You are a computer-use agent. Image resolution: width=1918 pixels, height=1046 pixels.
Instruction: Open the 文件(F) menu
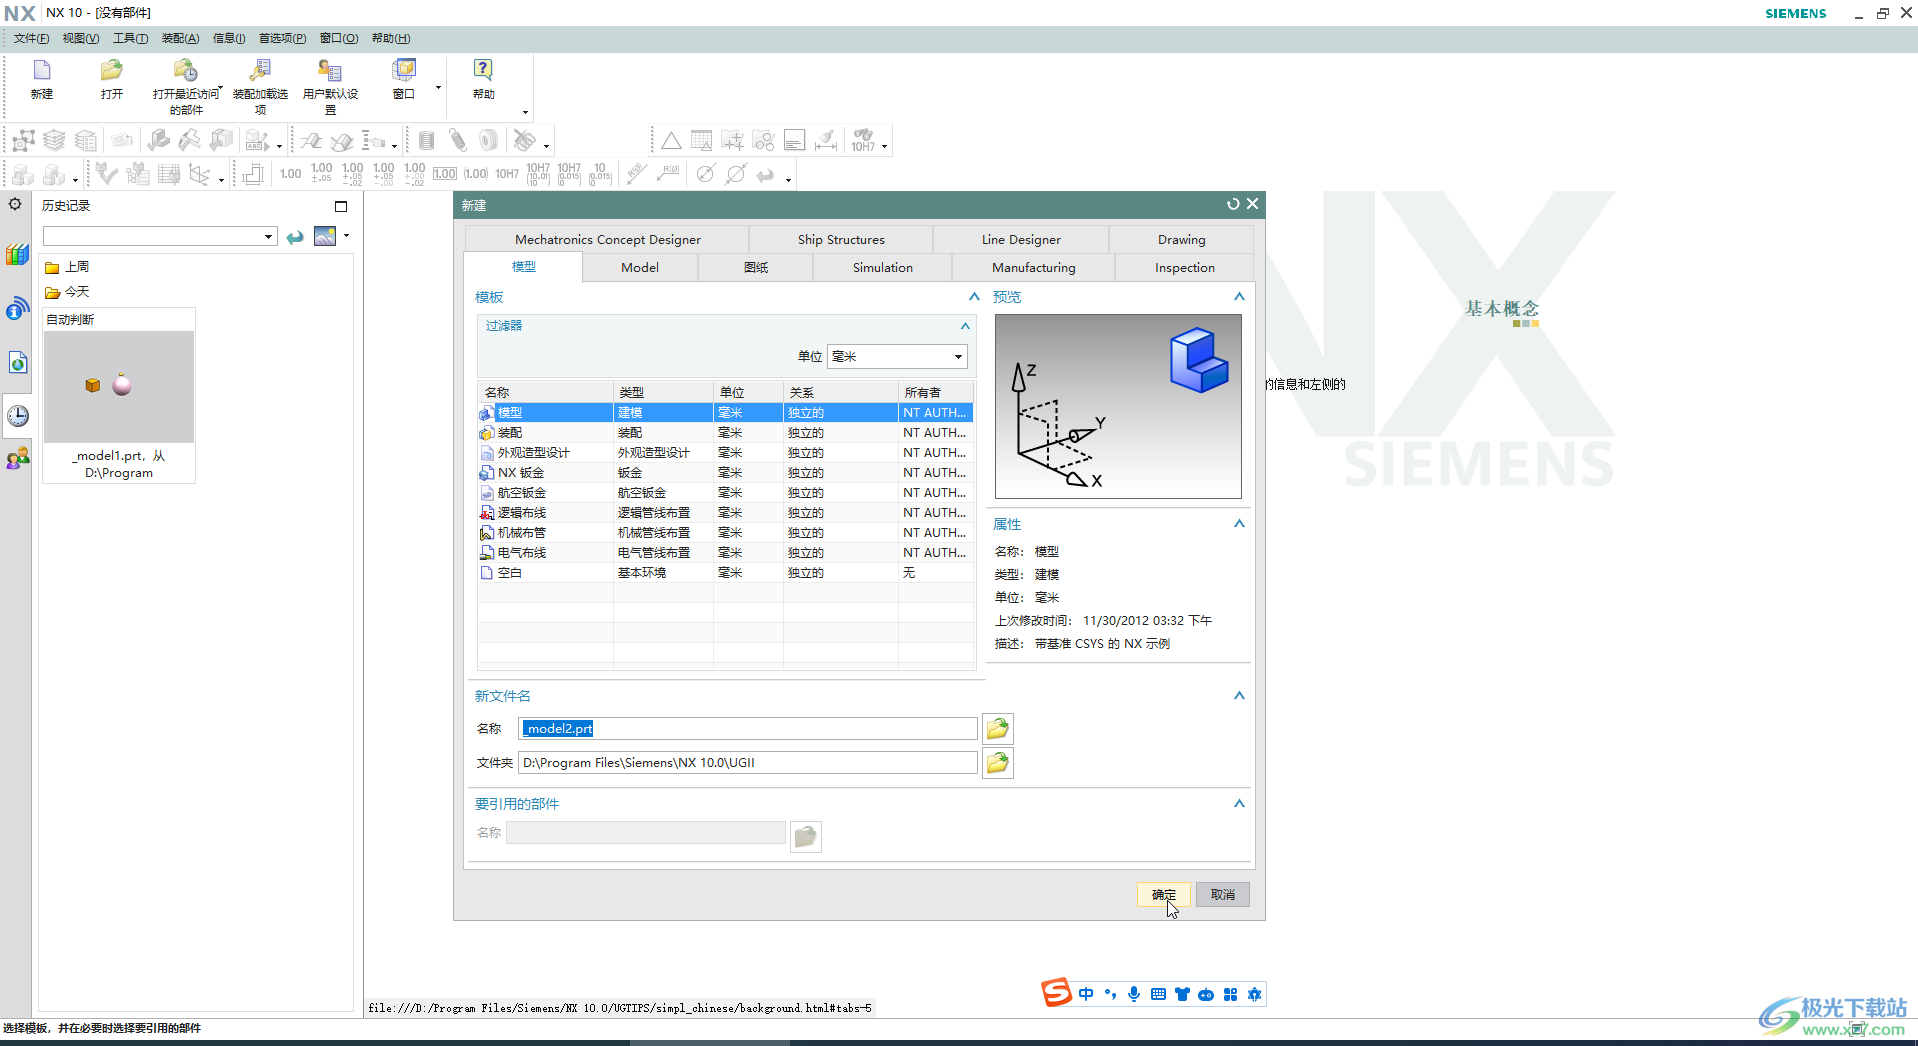pos(31,38)
